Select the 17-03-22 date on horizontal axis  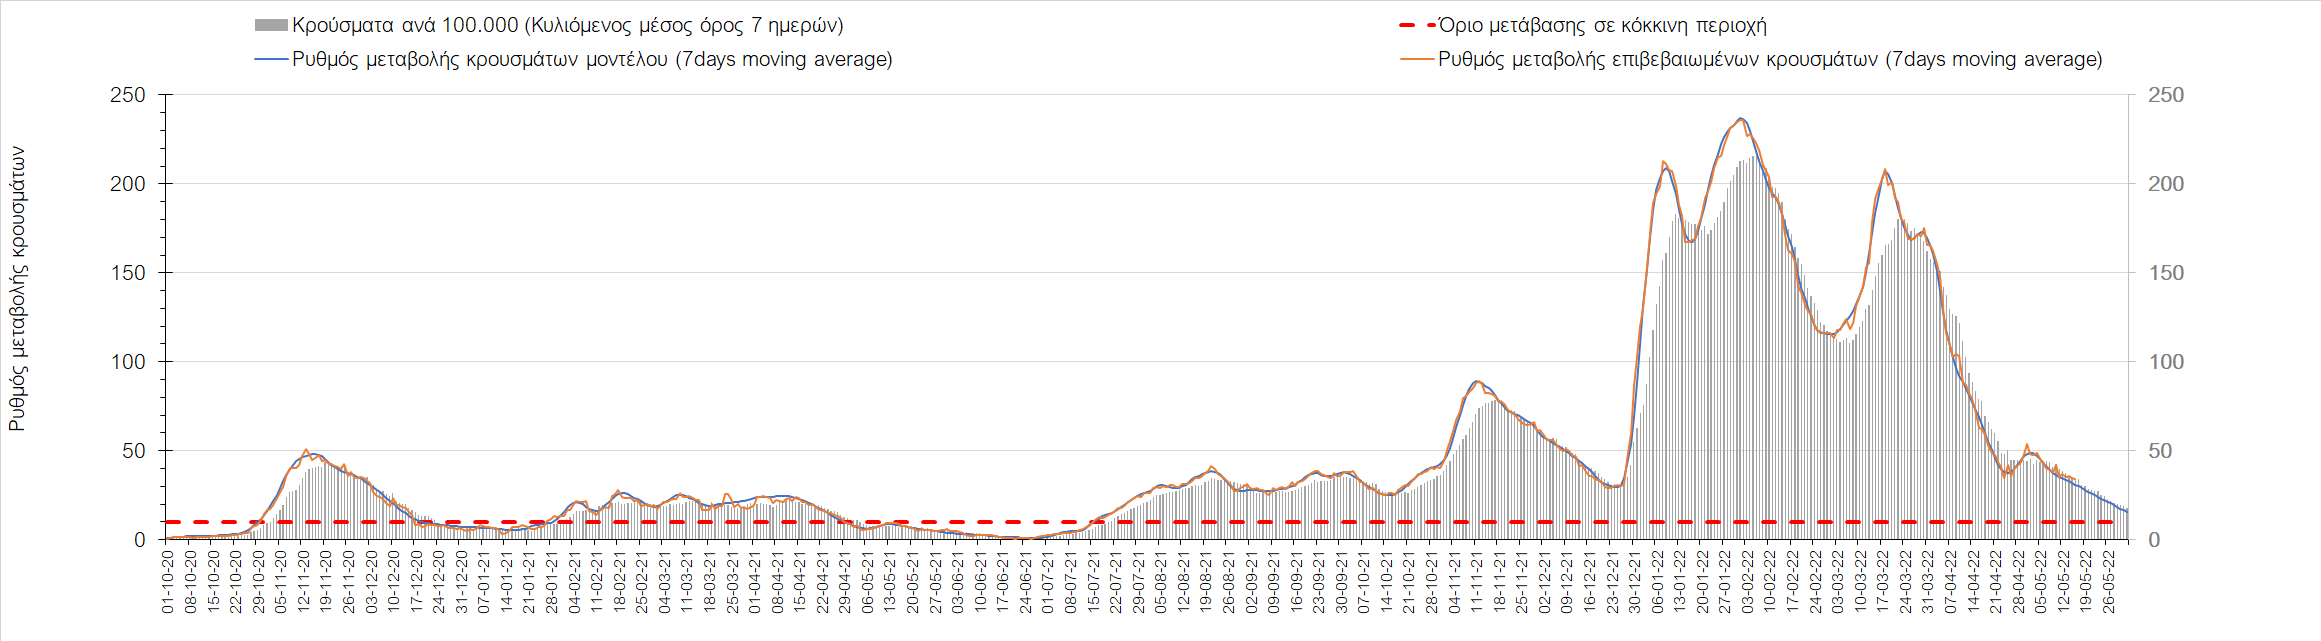[1882, 582]
